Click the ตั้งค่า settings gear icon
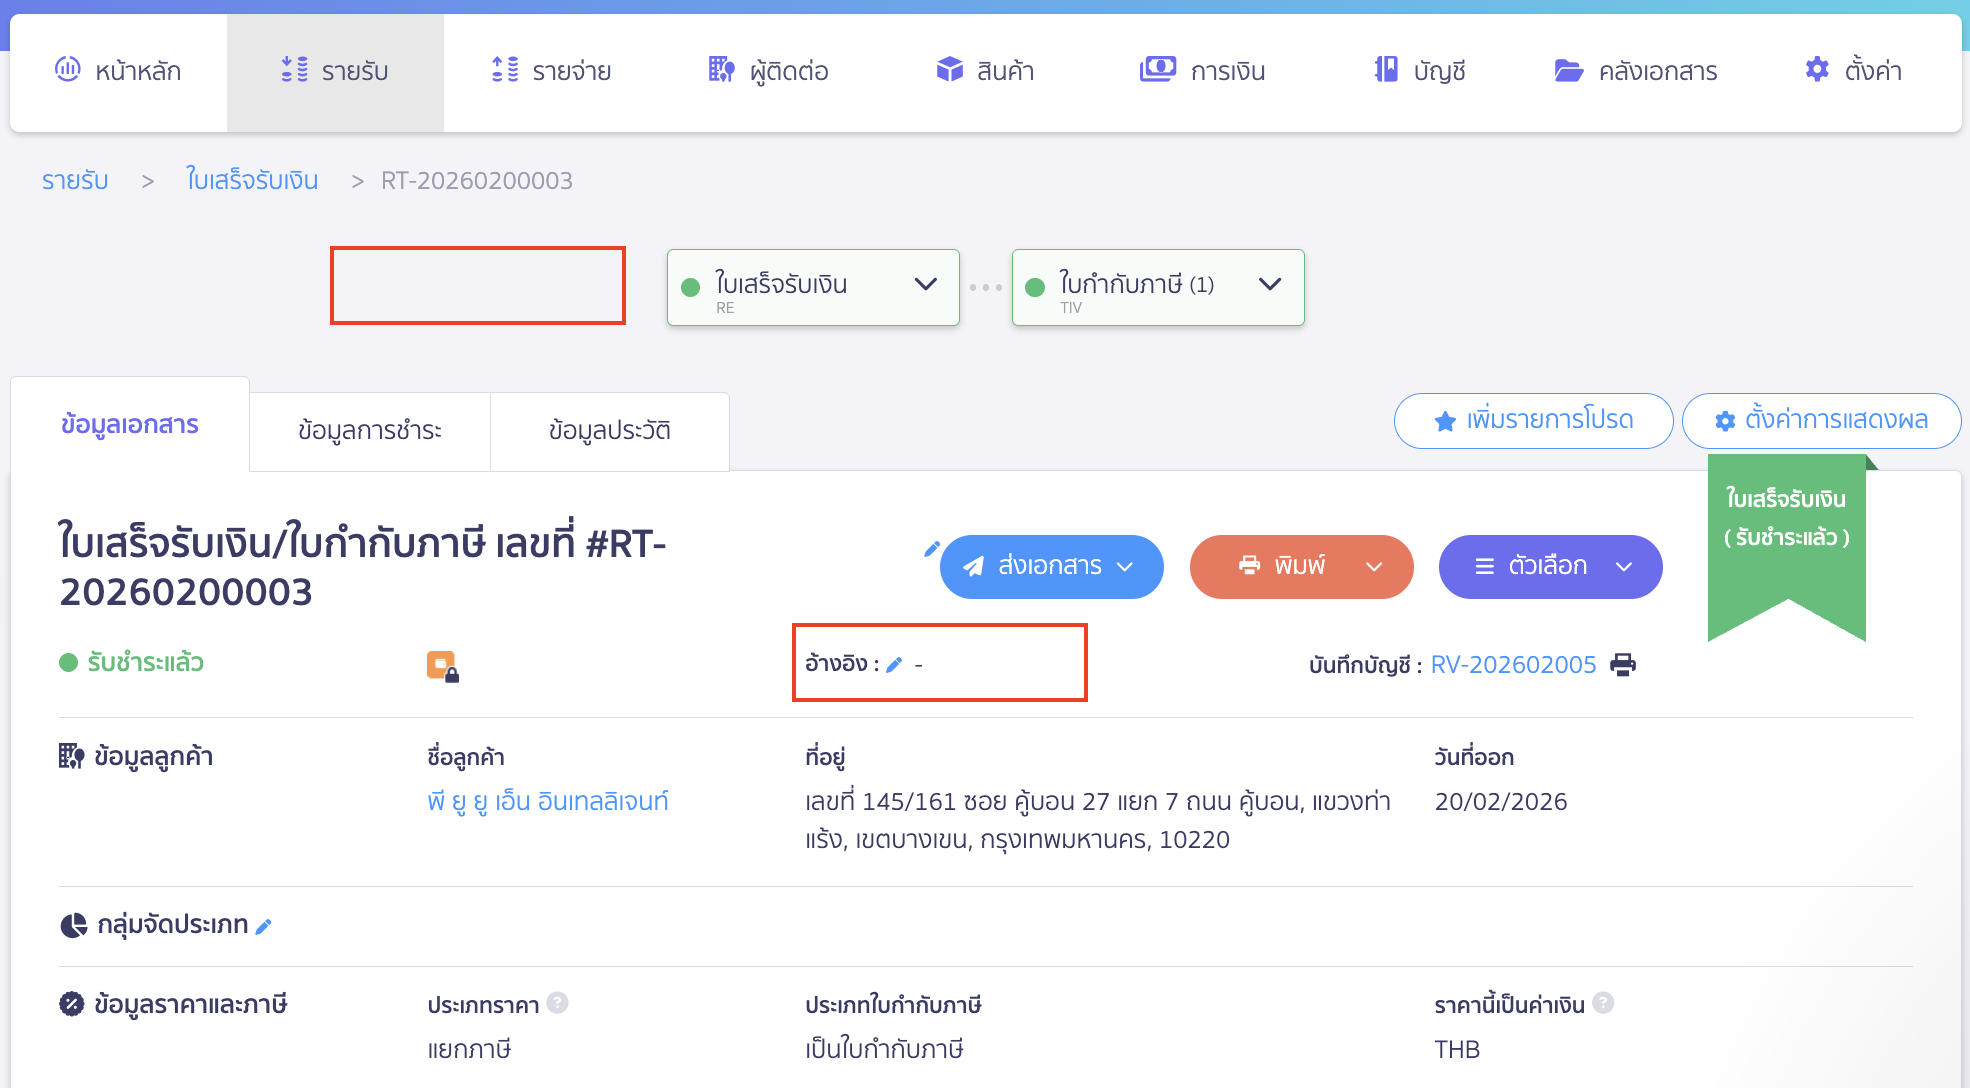1970x1088 pixels. [1817, 70]
